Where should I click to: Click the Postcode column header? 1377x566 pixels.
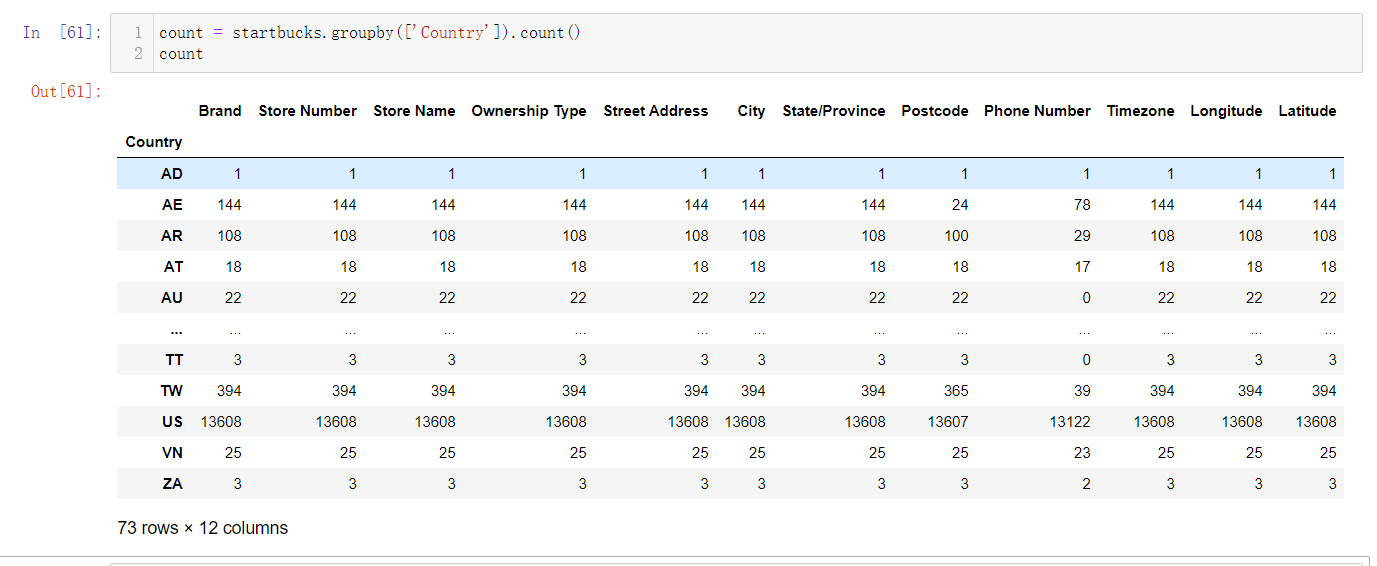point(935,111)
